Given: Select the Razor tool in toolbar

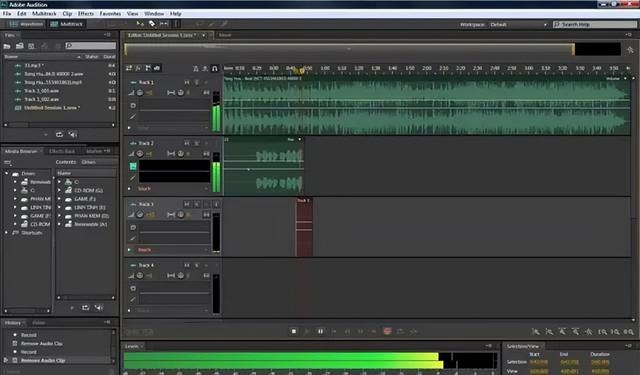Looking at the screenshot, I should [x=152, y=24].
